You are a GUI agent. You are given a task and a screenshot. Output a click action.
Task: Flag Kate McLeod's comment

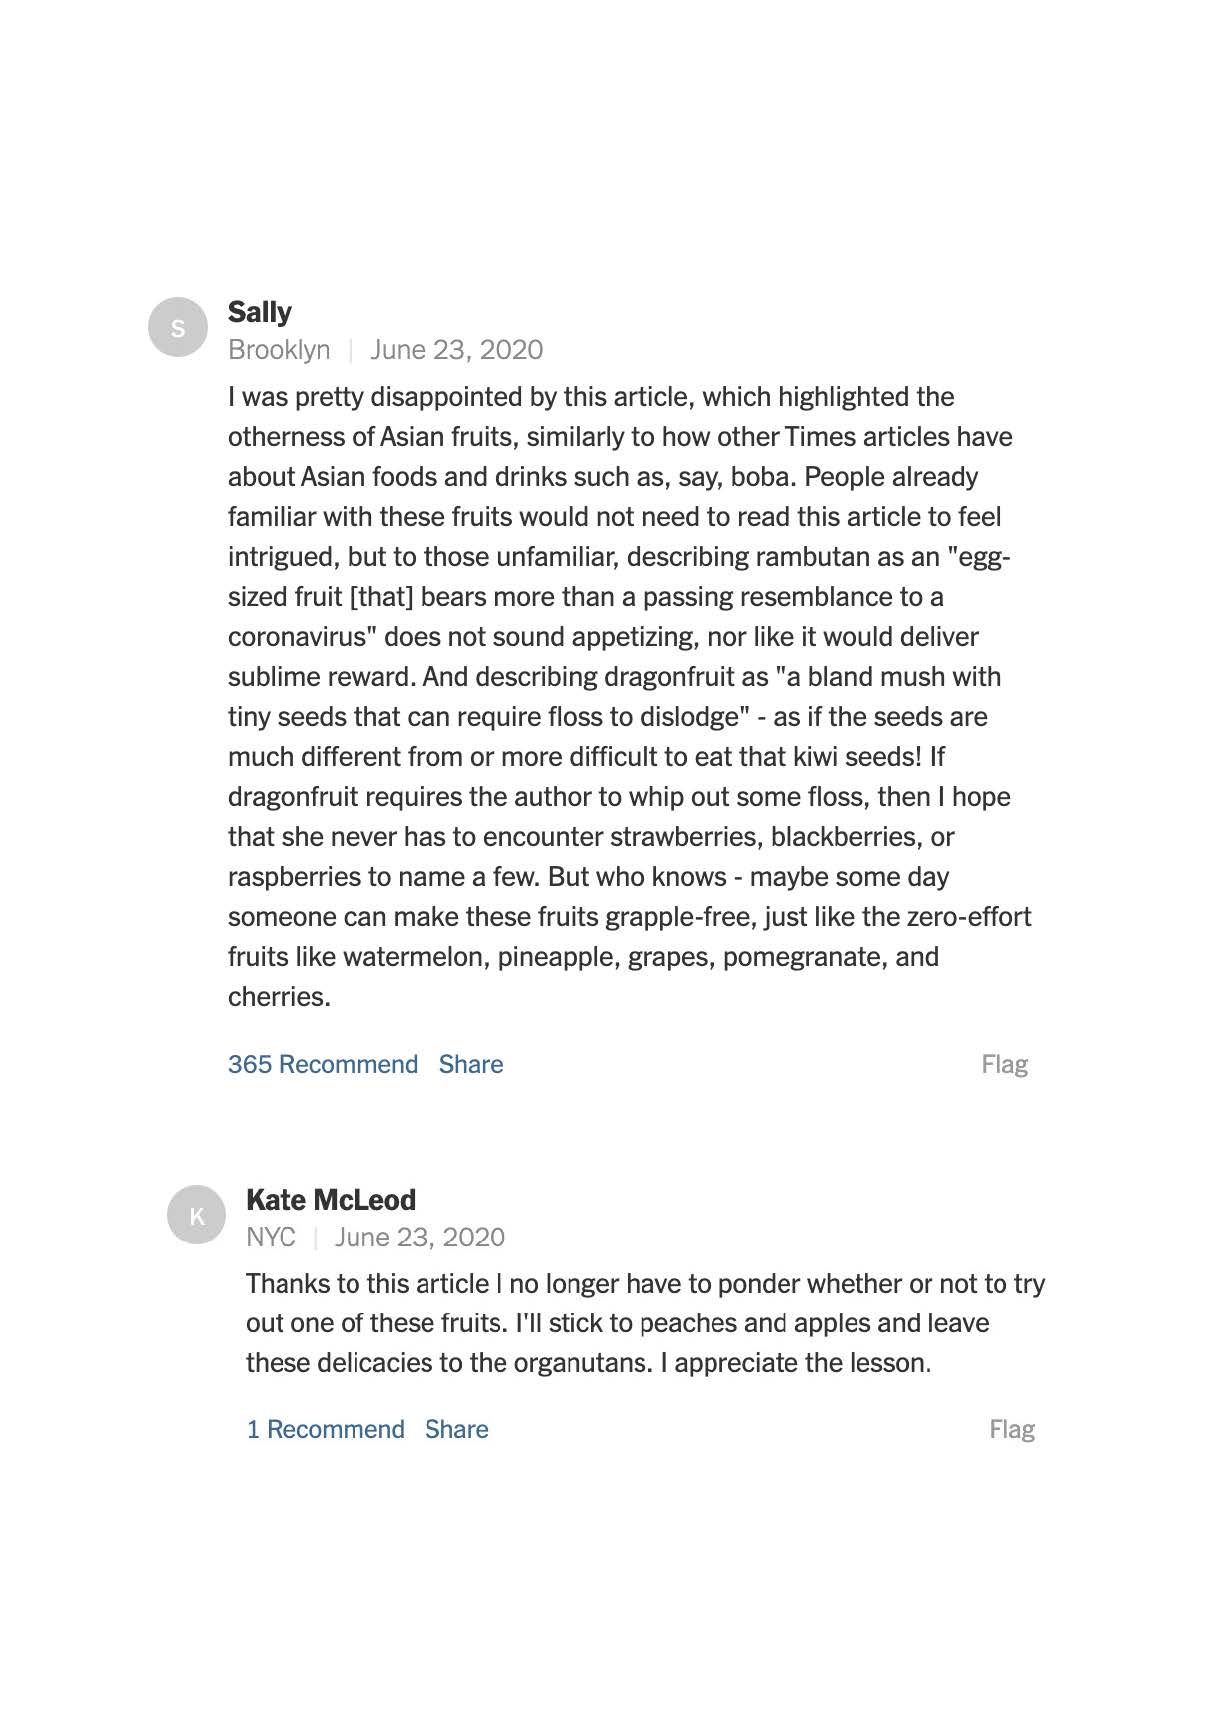coord(1011,1429)
